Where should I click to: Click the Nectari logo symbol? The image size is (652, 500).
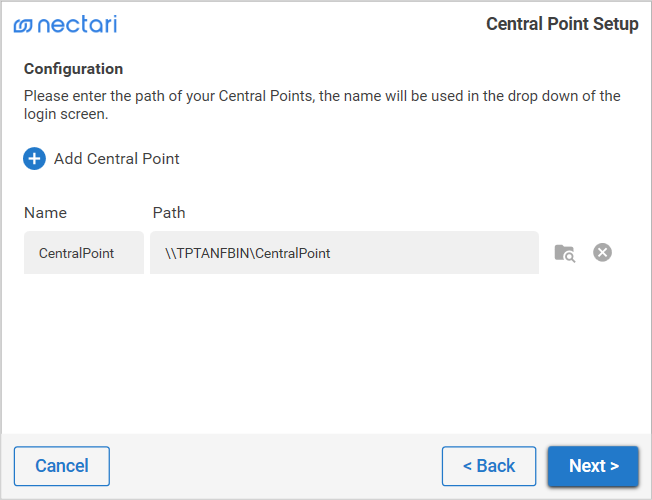pyautogui.click(x=23, y=25)
